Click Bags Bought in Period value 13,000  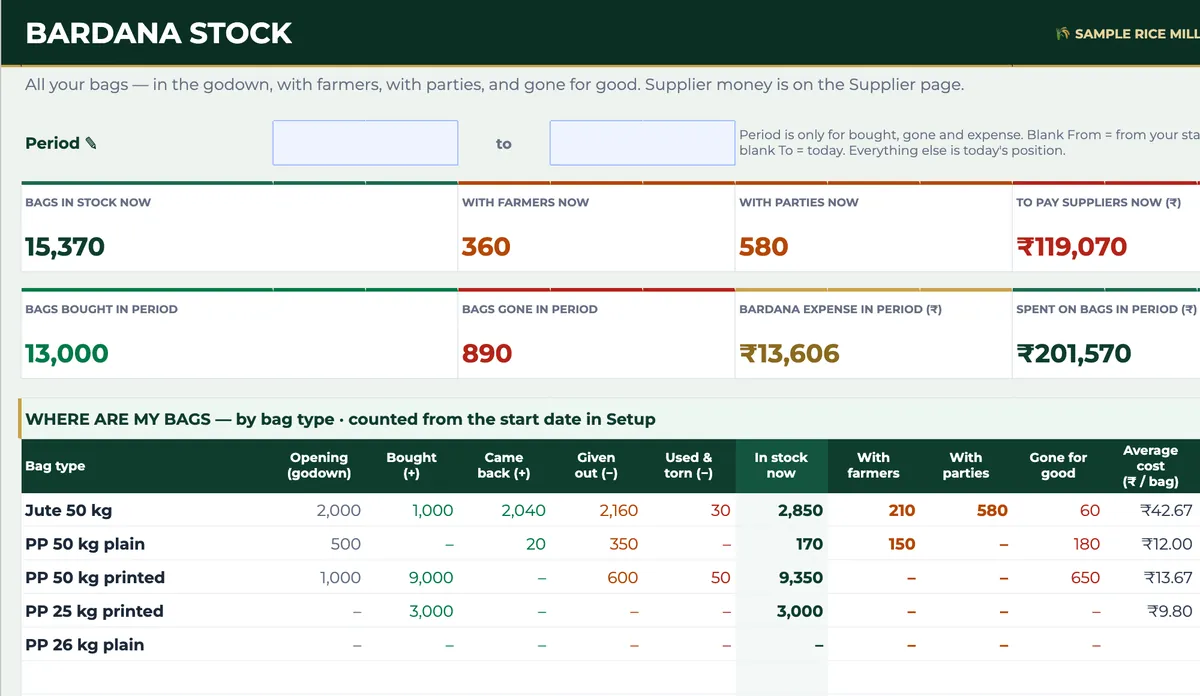(67, 354)
